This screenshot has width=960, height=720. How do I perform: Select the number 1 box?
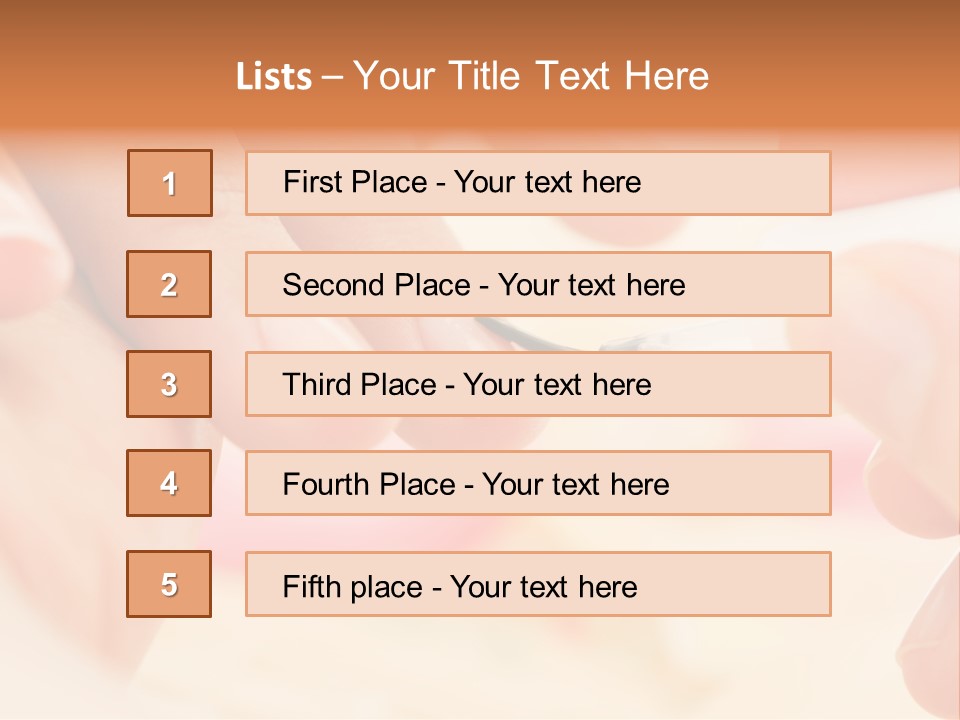pos(170,183)
